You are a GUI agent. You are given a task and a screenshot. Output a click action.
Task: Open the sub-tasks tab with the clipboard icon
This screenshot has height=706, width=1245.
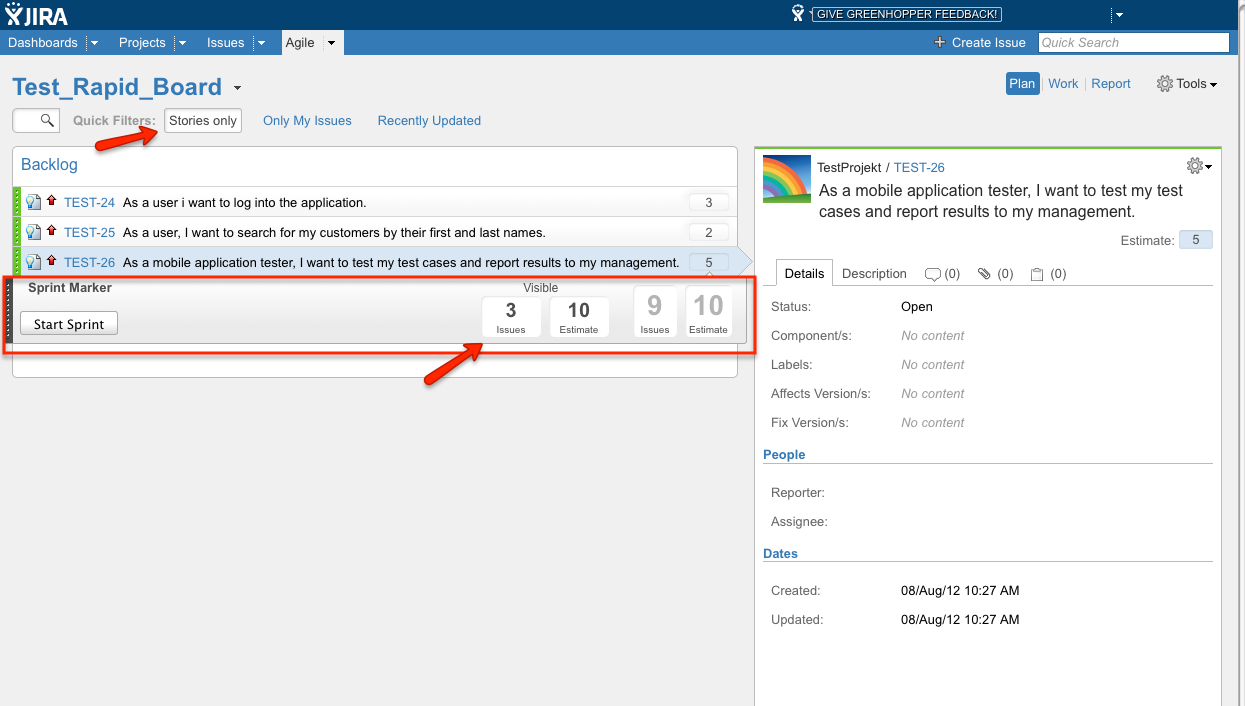[1050, 273]
